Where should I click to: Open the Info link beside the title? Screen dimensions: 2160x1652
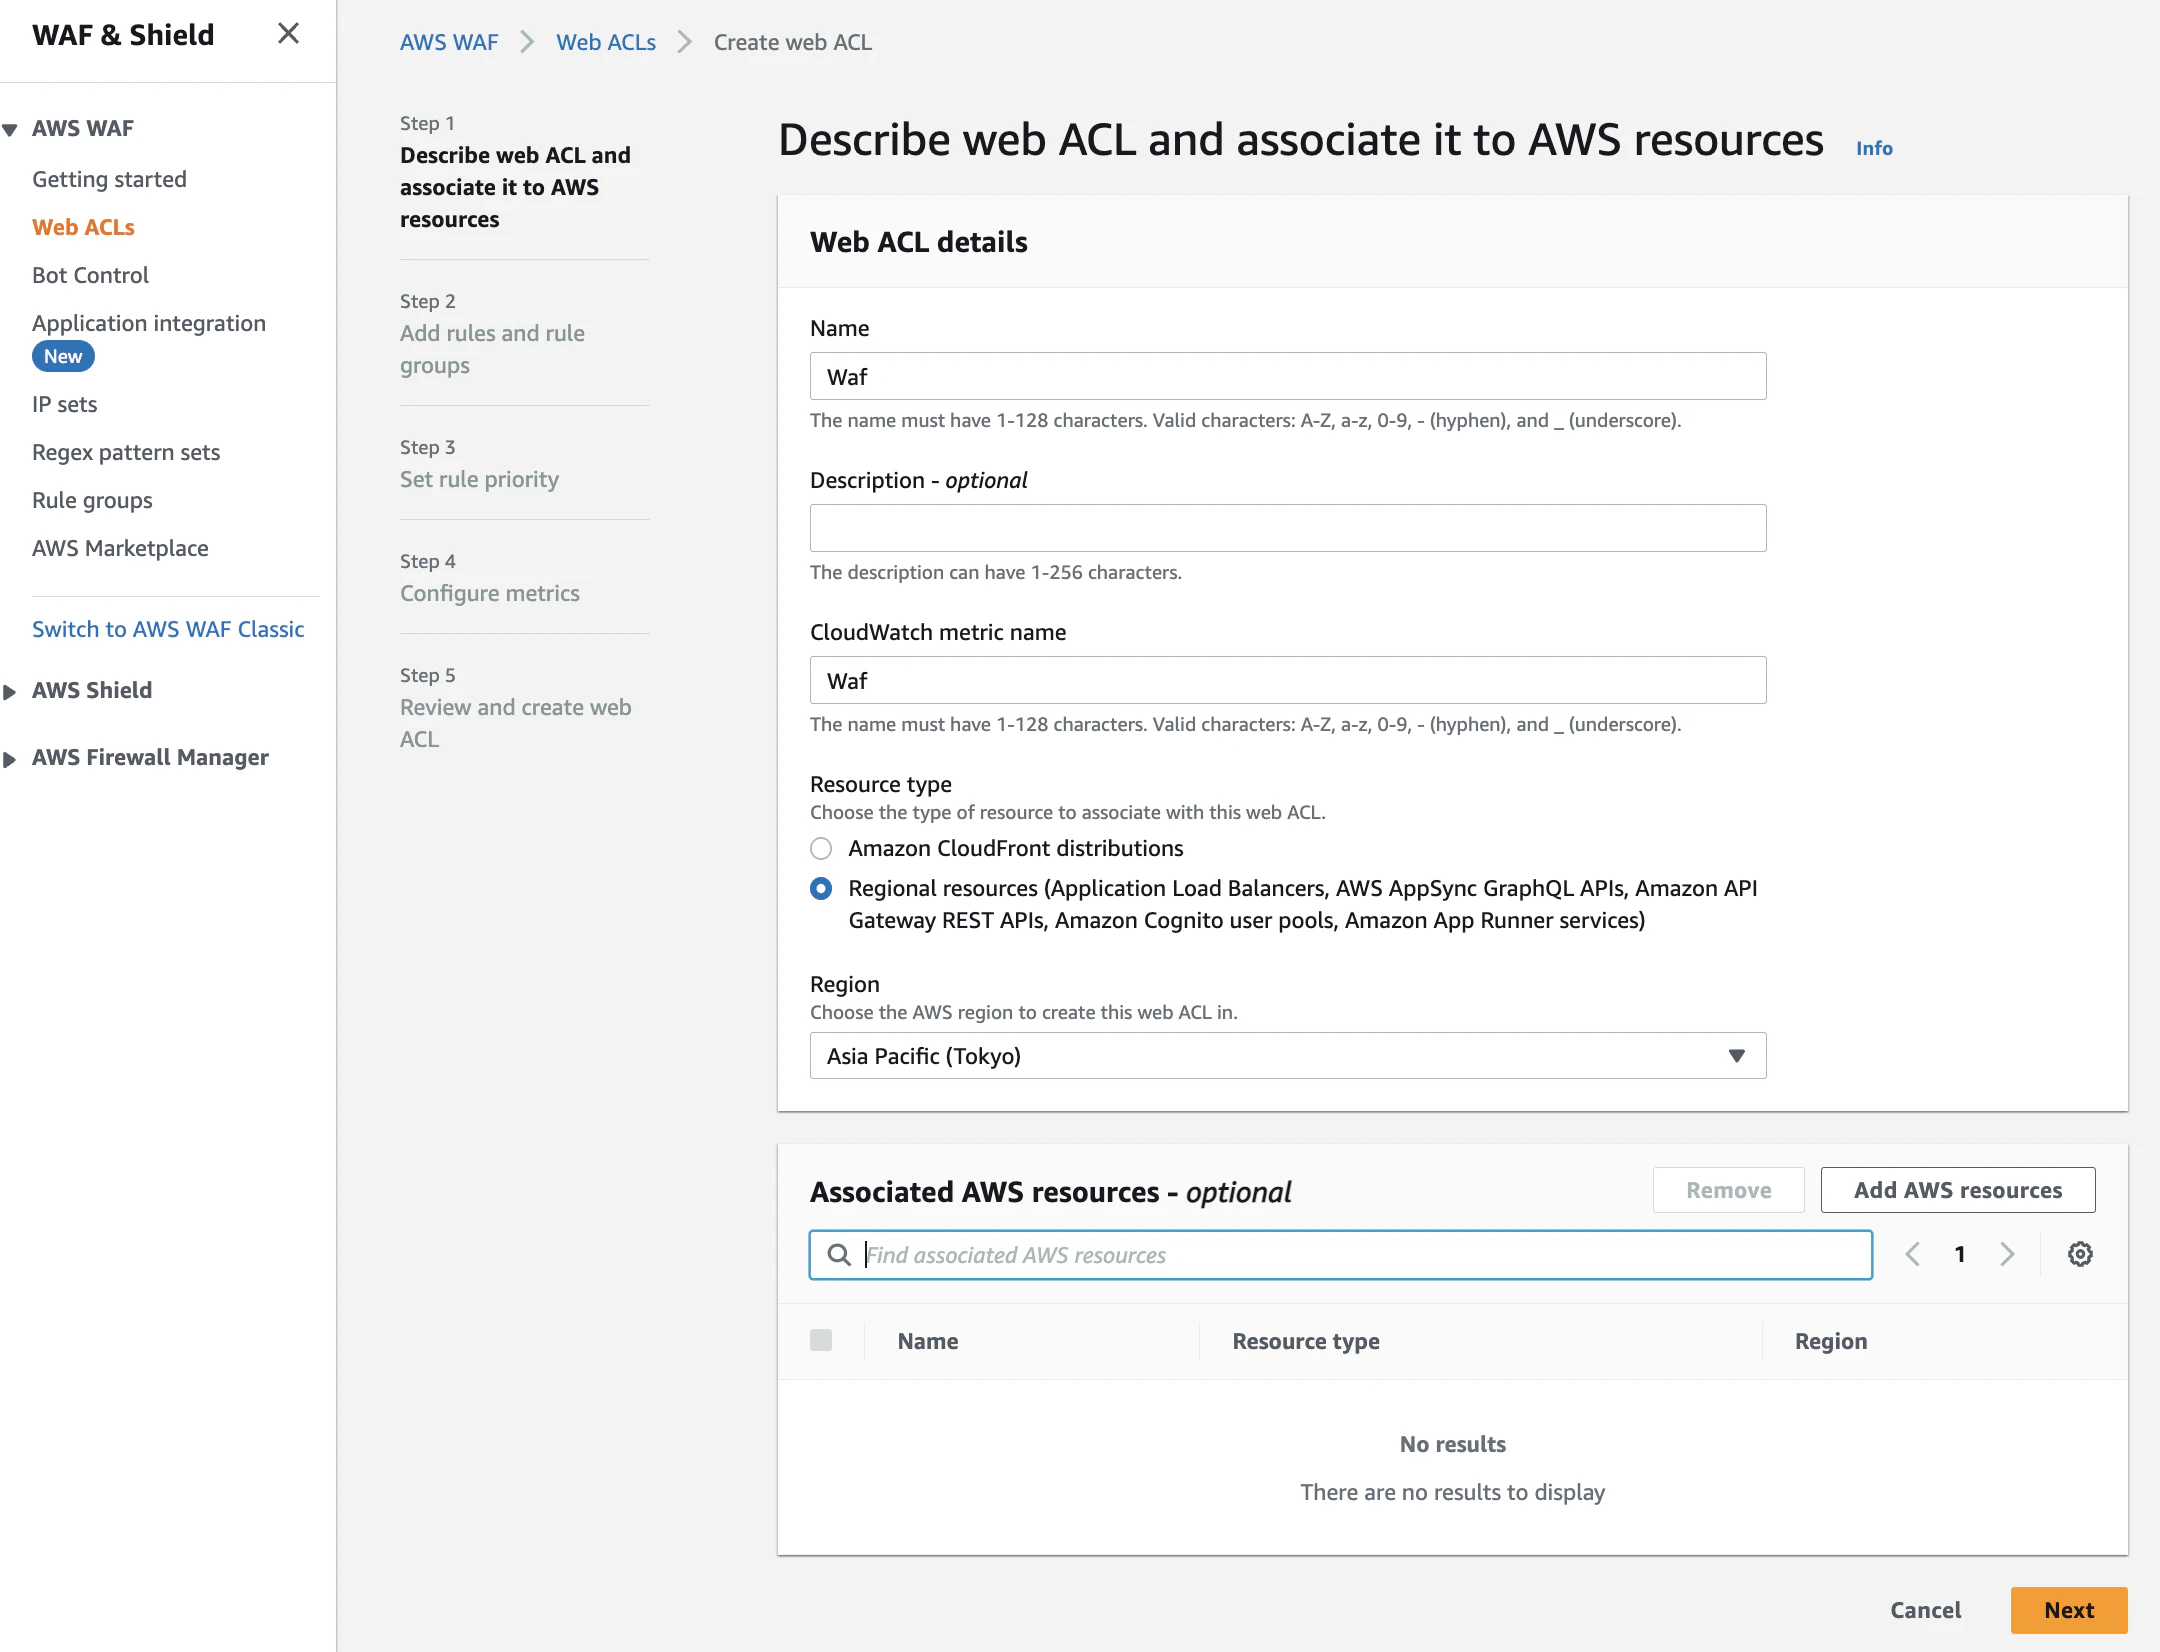point(1874,148)
